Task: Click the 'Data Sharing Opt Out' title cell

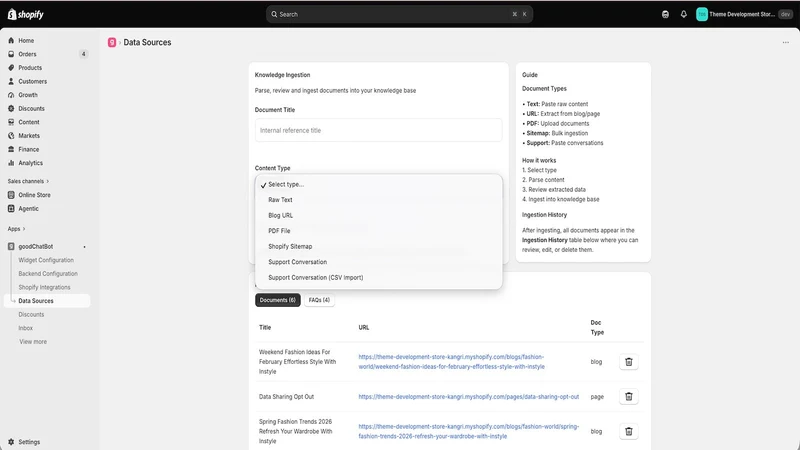Action: (x=286, y=396)
